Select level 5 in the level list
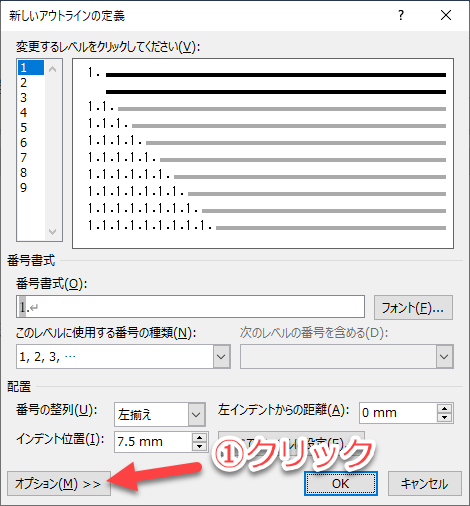This screenshot has width=470, height=506. 31,128
